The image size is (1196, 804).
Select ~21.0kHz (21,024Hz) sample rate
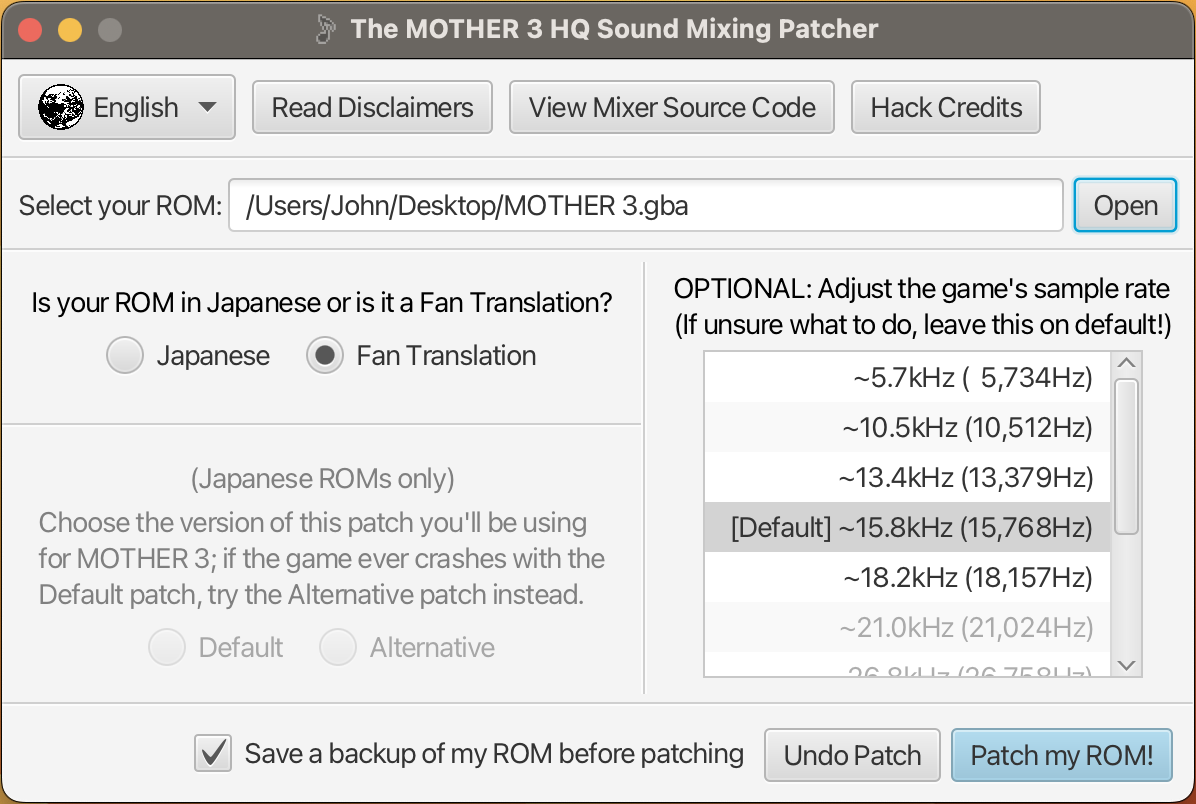(x=907, y=627)
